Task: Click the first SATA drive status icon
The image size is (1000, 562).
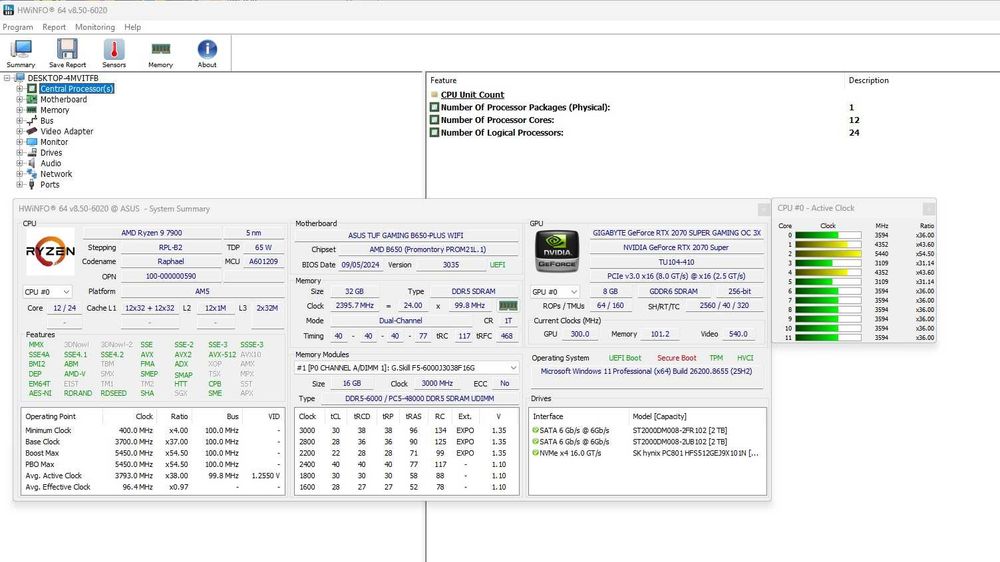Action: (x=535, y=430)
